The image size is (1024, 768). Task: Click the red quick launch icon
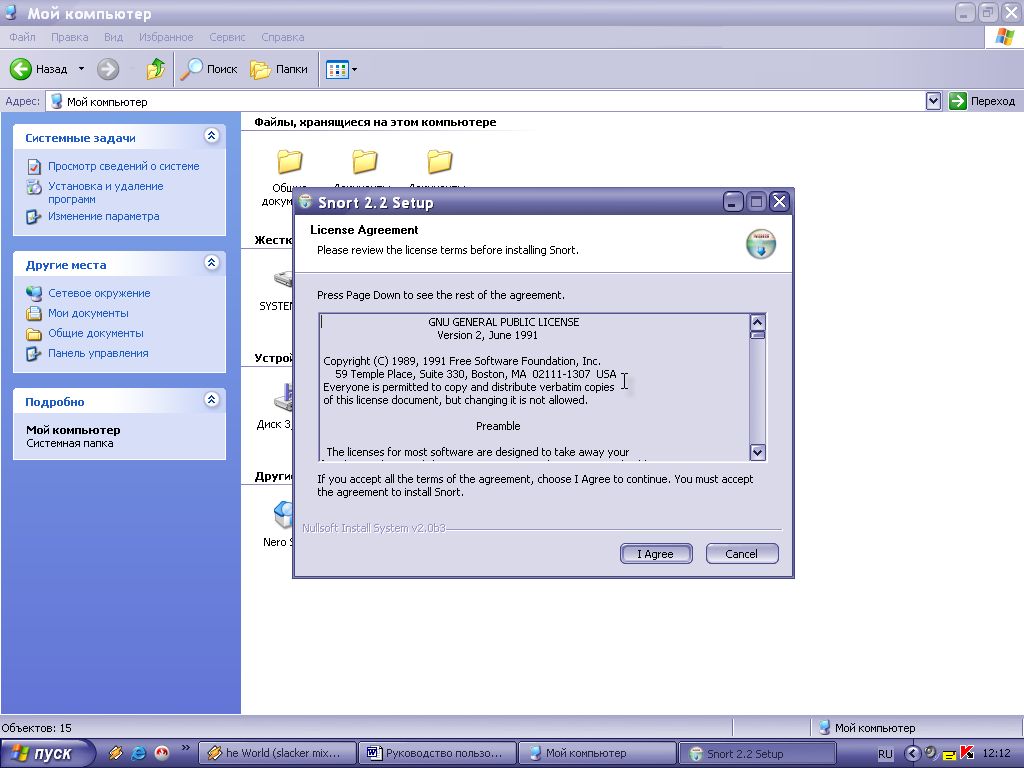click(161, 753)
